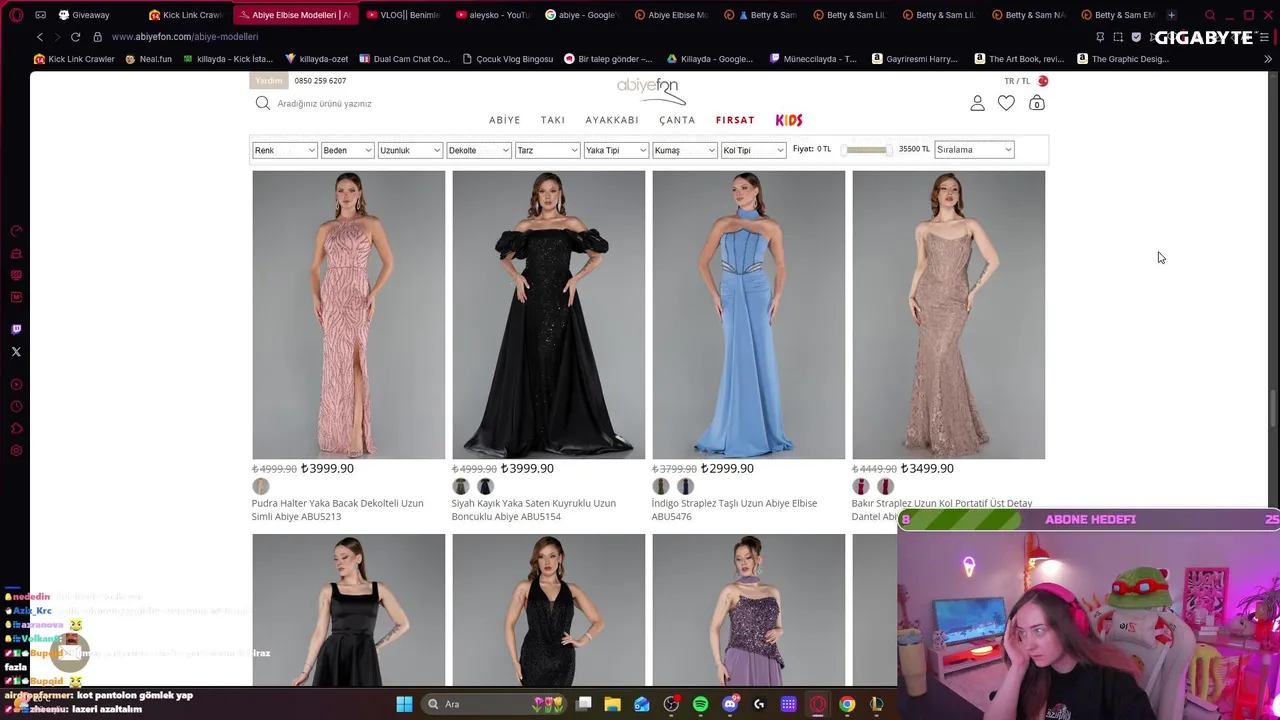The image size is (1280, 720).
Task: Open sidebar Settings gear icon
Action: coord(16,451)
